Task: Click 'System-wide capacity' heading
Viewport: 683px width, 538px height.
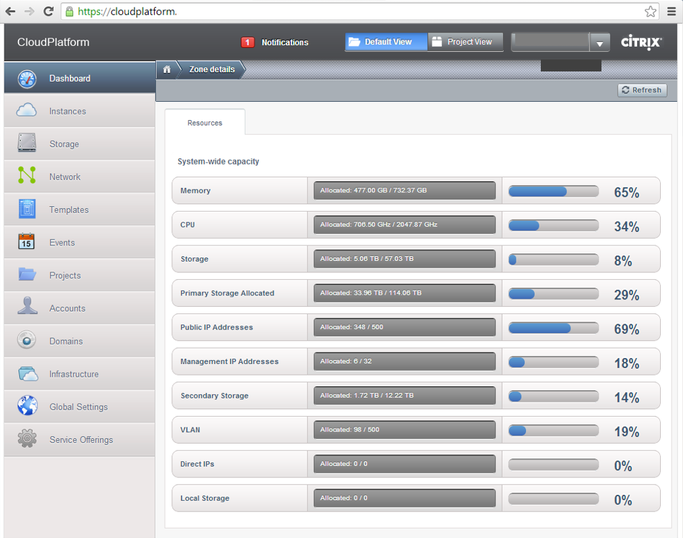Action: 218,162
